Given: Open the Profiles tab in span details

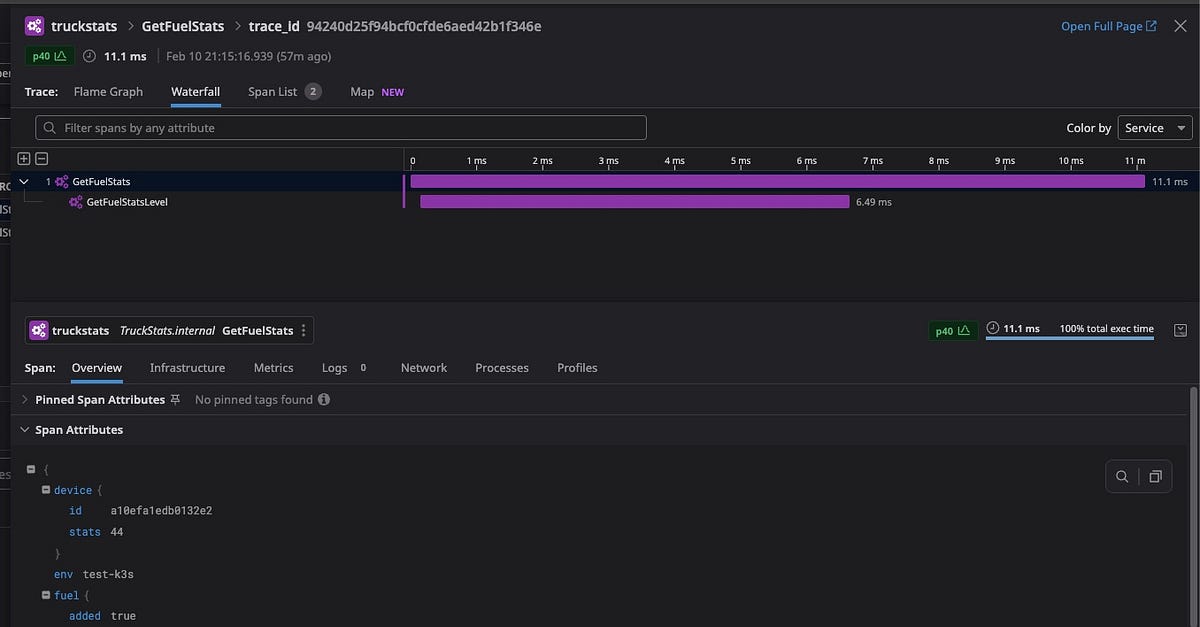Looking at the screenshot, I should [577, 368].
